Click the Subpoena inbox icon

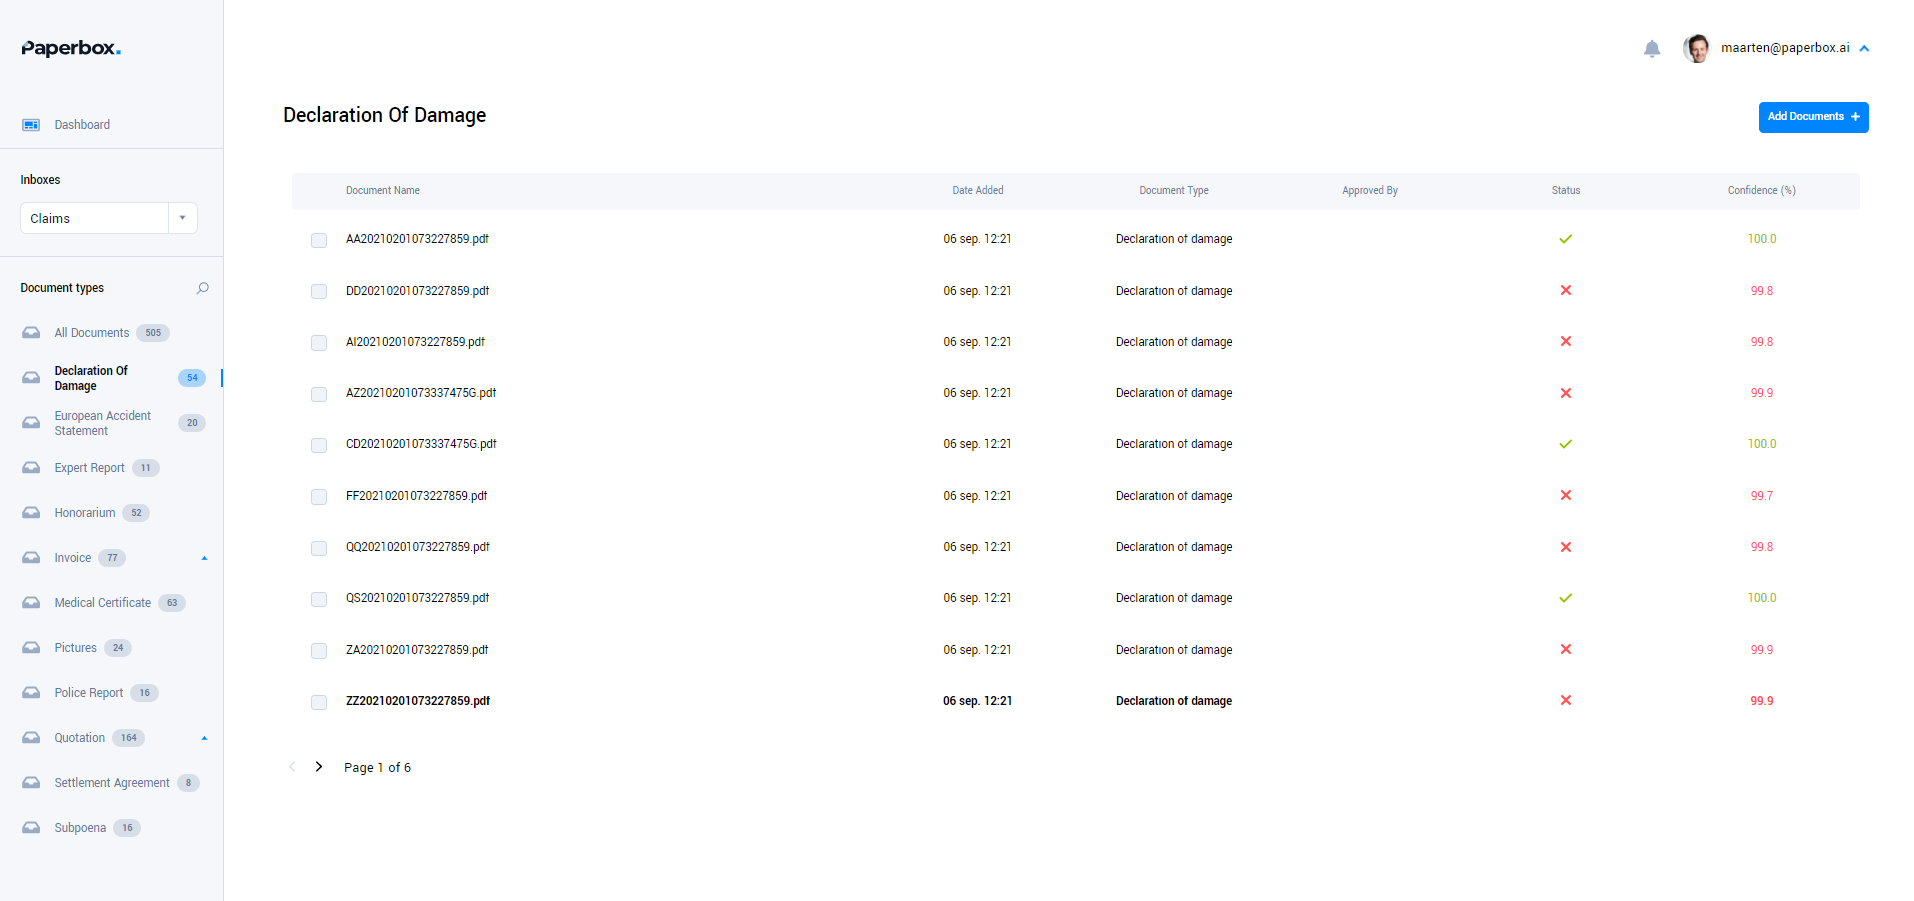(31, 828)
